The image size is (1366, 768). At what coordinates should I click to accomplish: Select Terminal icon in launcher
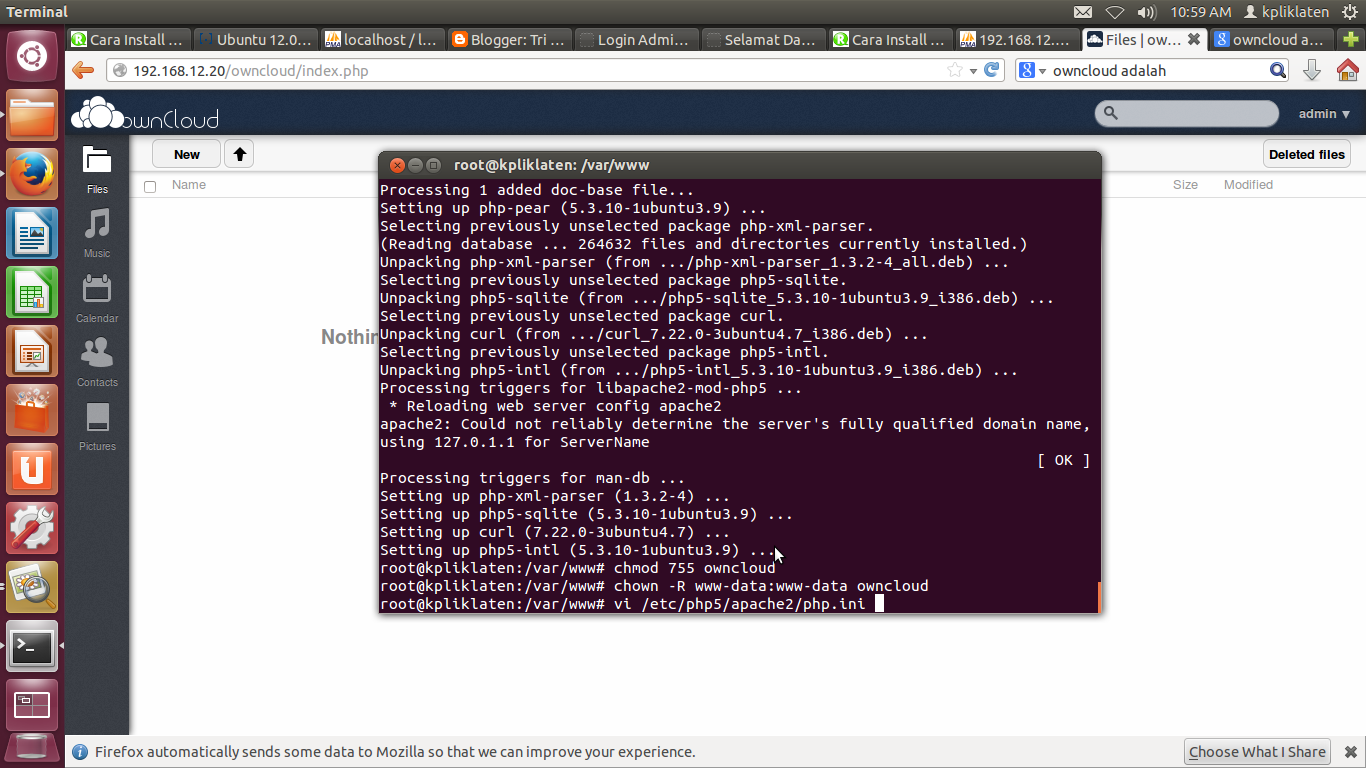[x=32, y=647]
